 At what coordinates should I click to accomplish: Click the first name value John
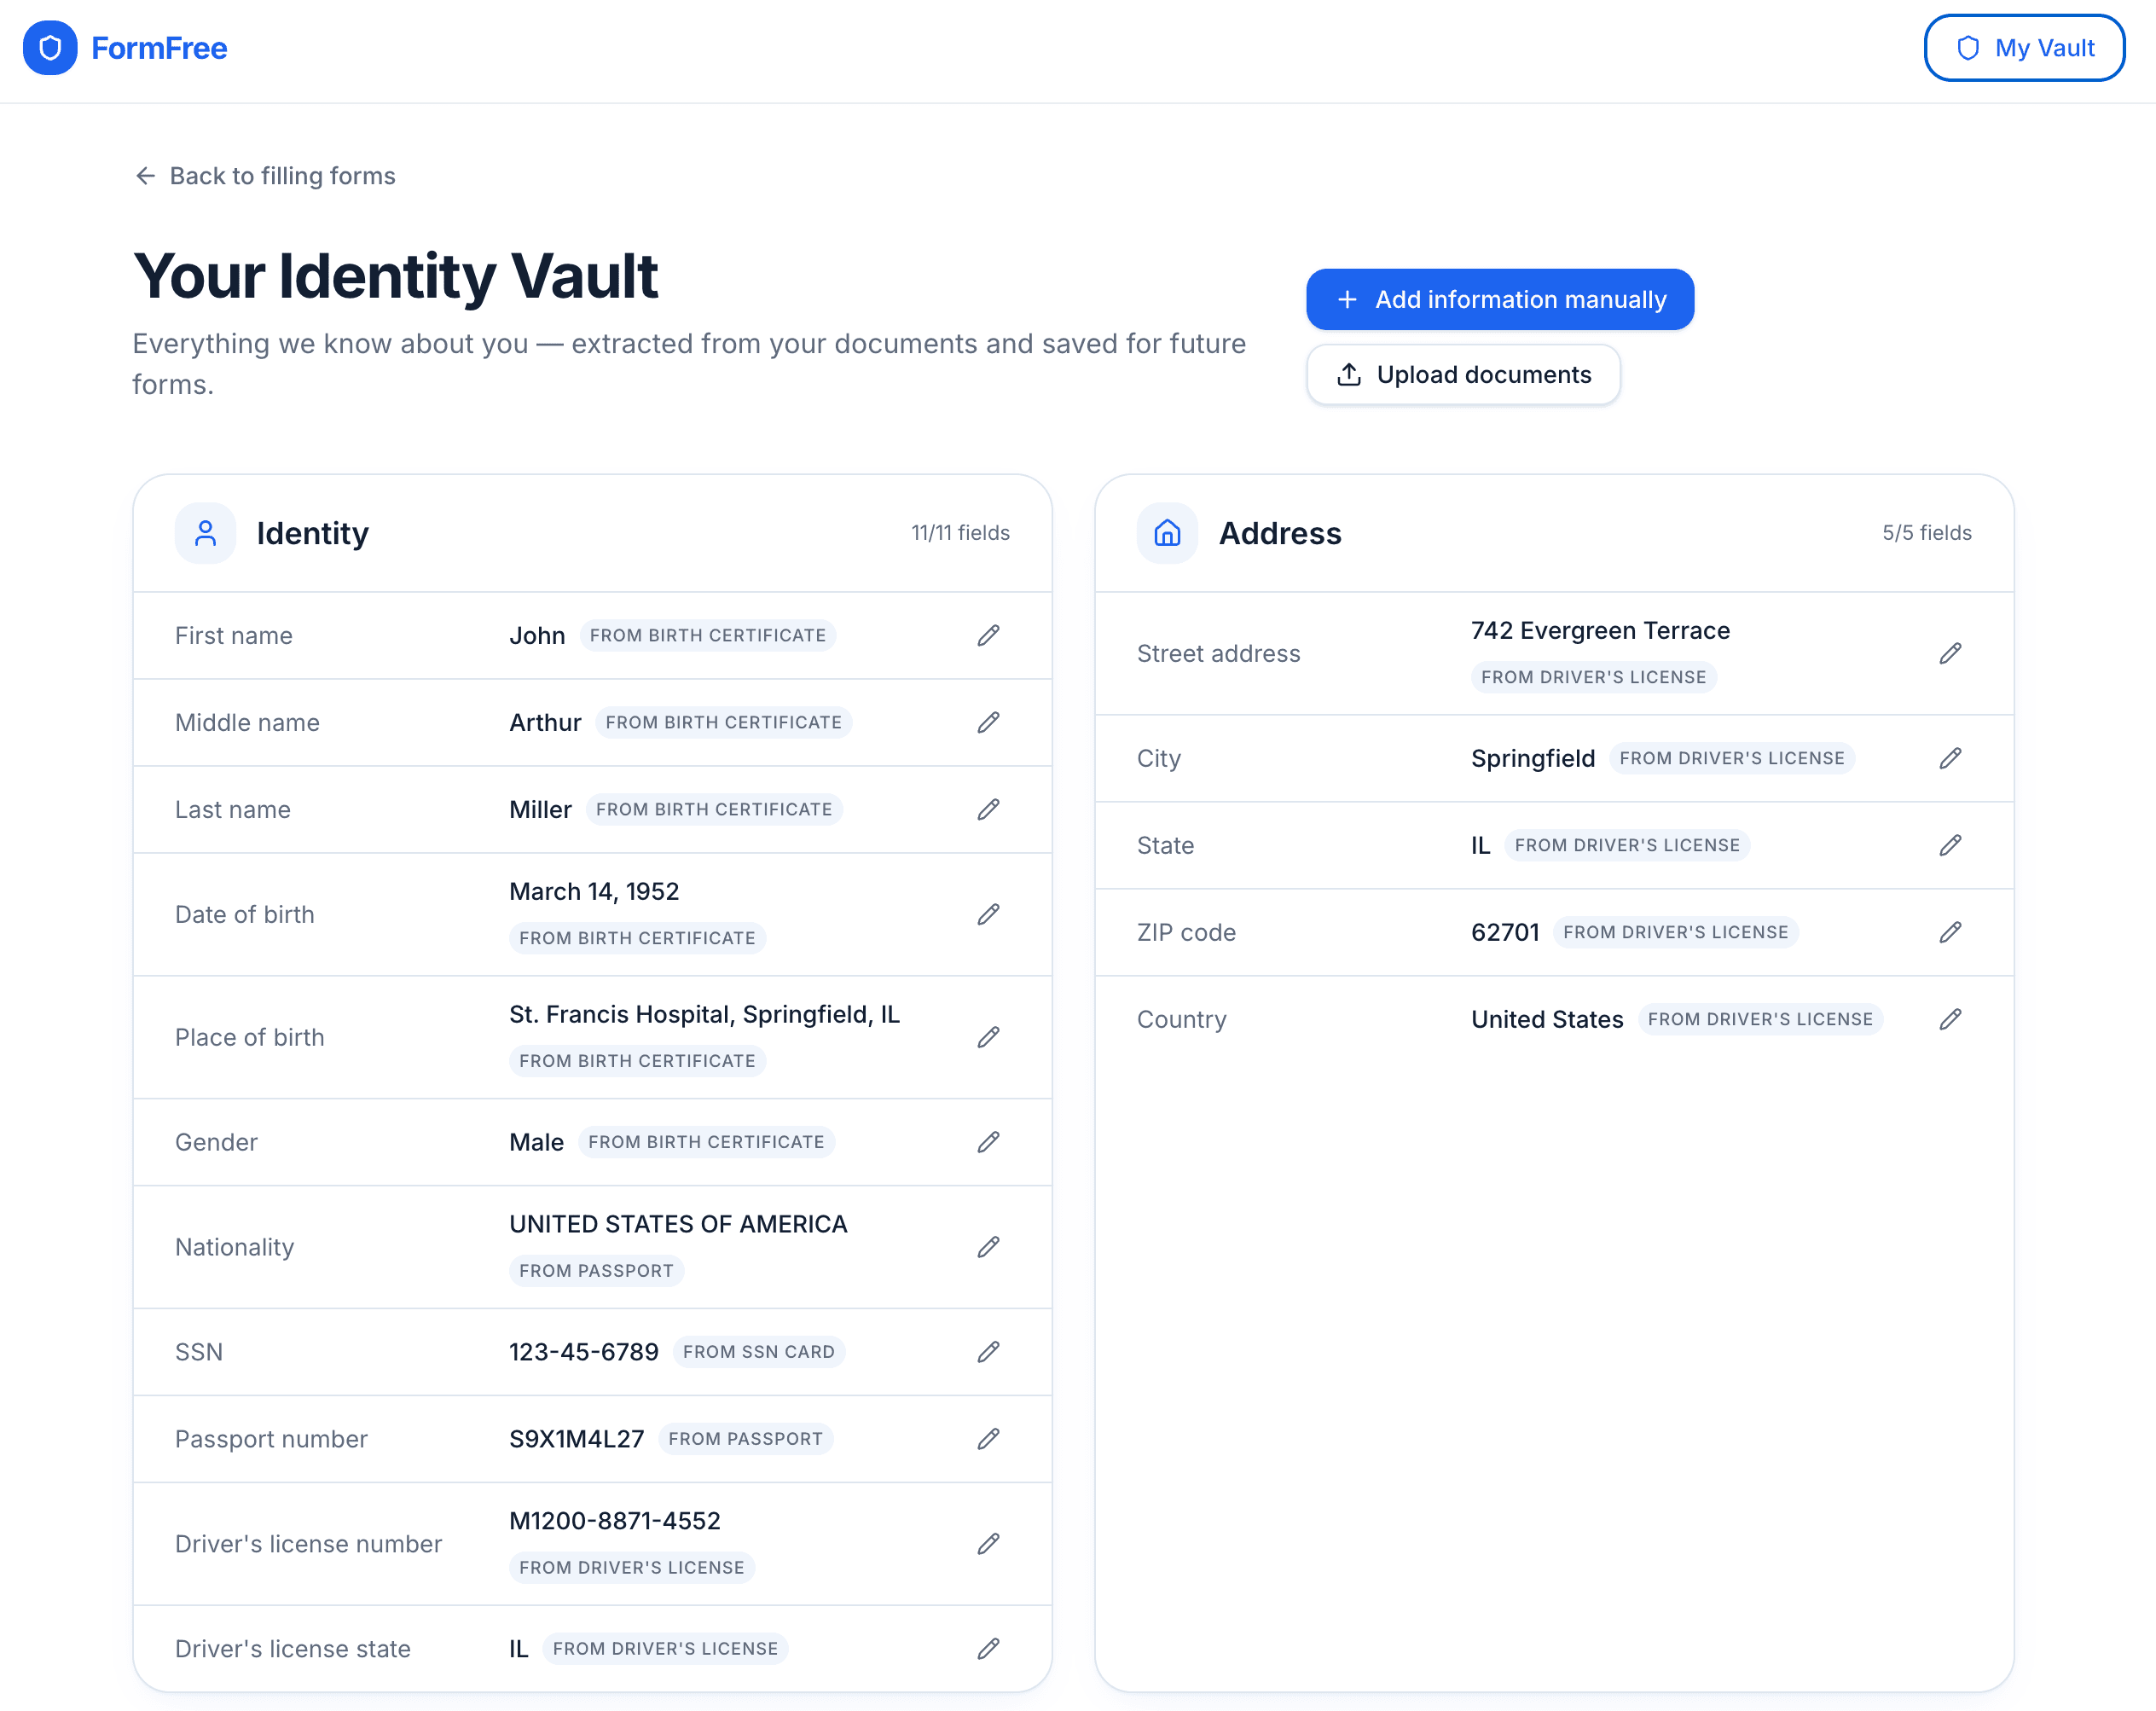click(x=537, y=636)
